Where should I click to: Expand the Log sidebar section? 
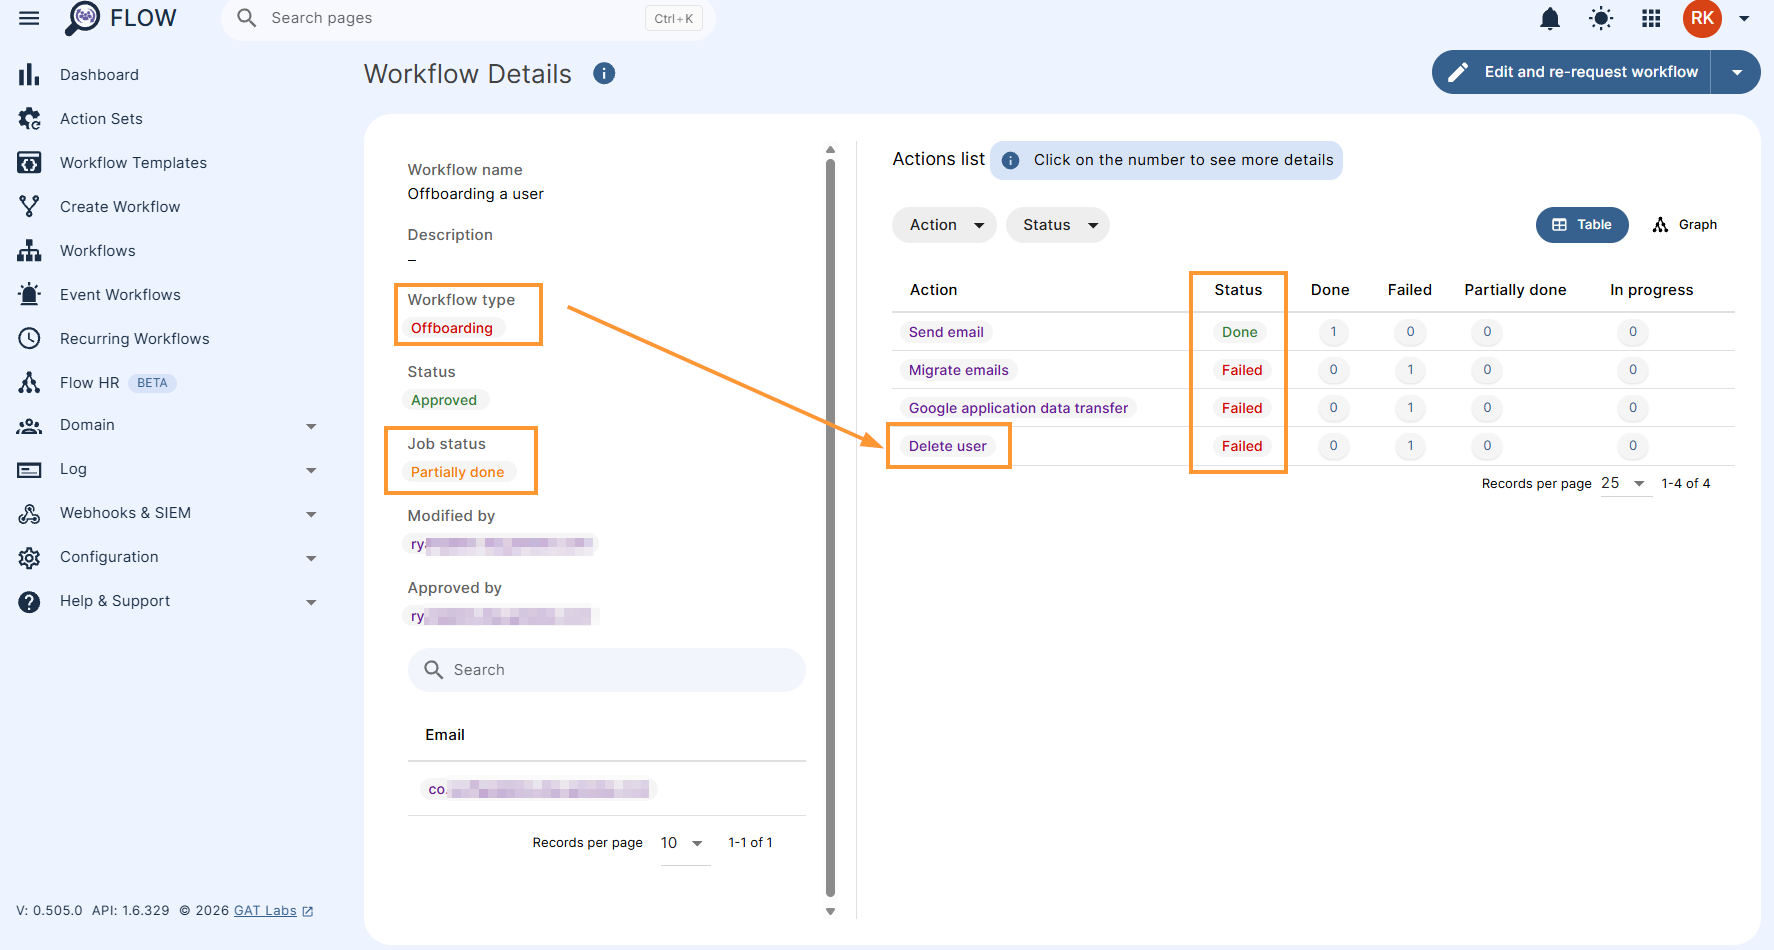pyautogui.click(x=311, y=470)
